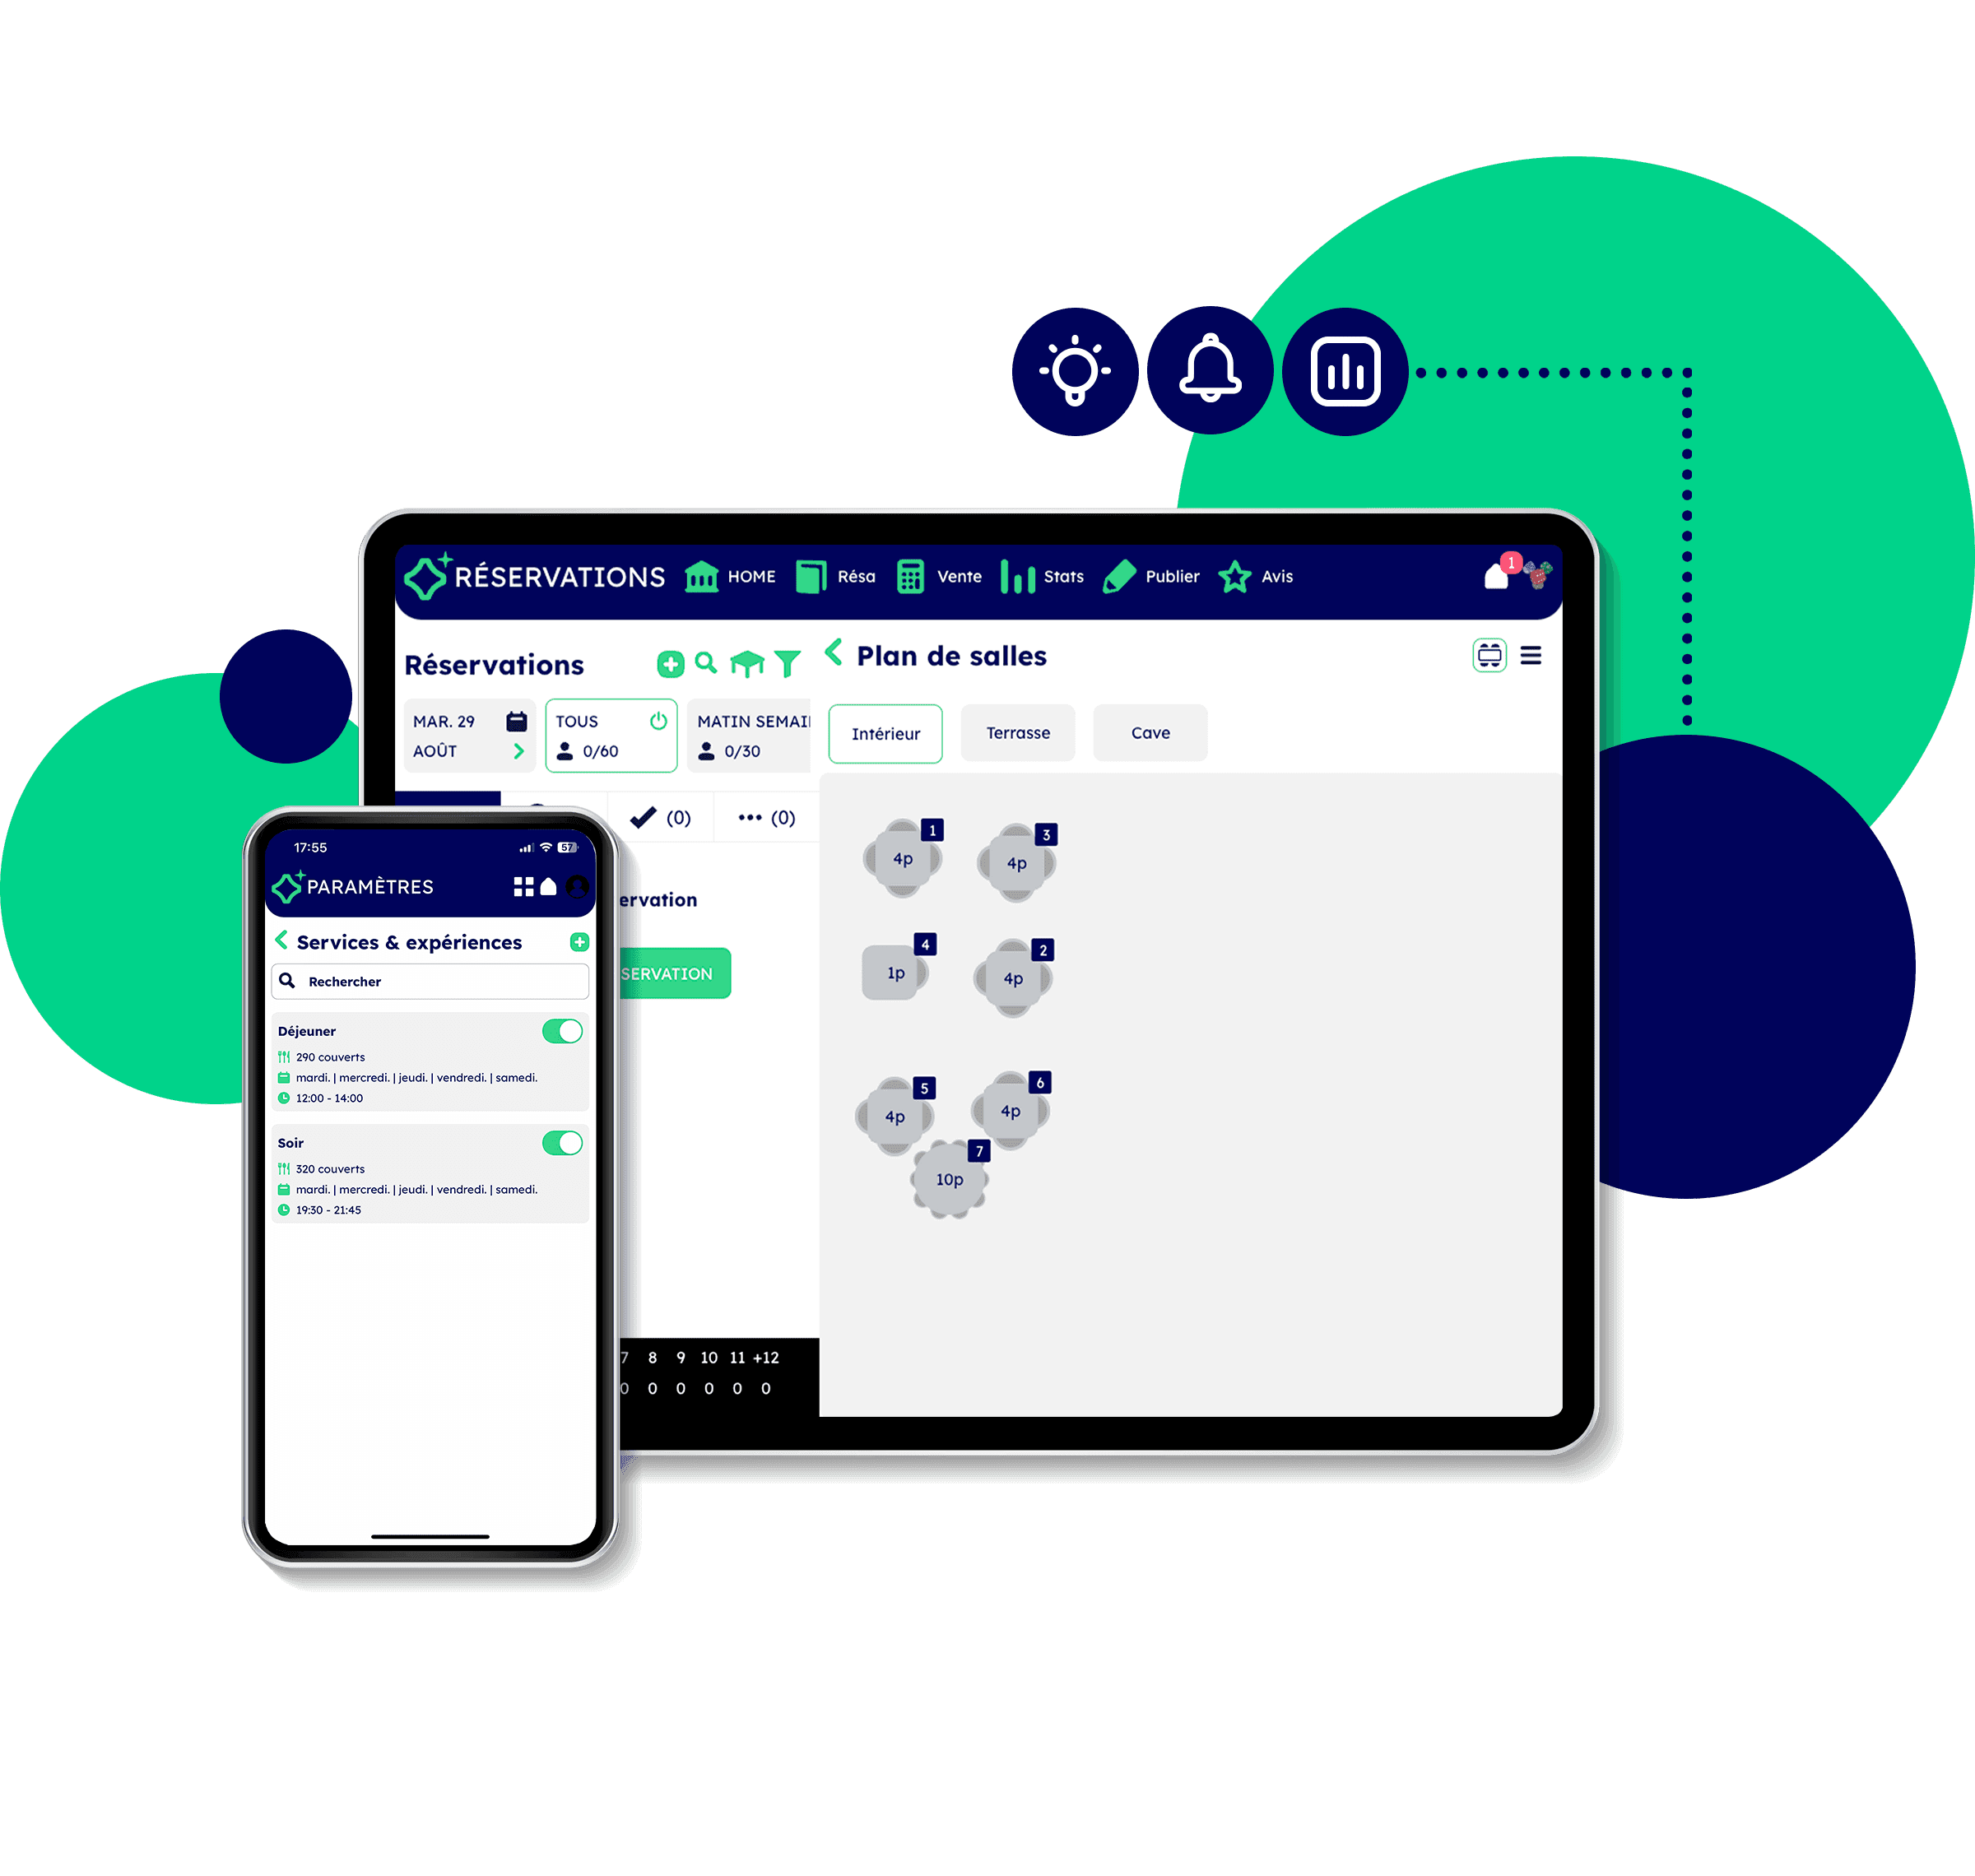Switch to the Terrasse tab
This screenshot has width=1975, height=1876.
(x=1020, y=731)
